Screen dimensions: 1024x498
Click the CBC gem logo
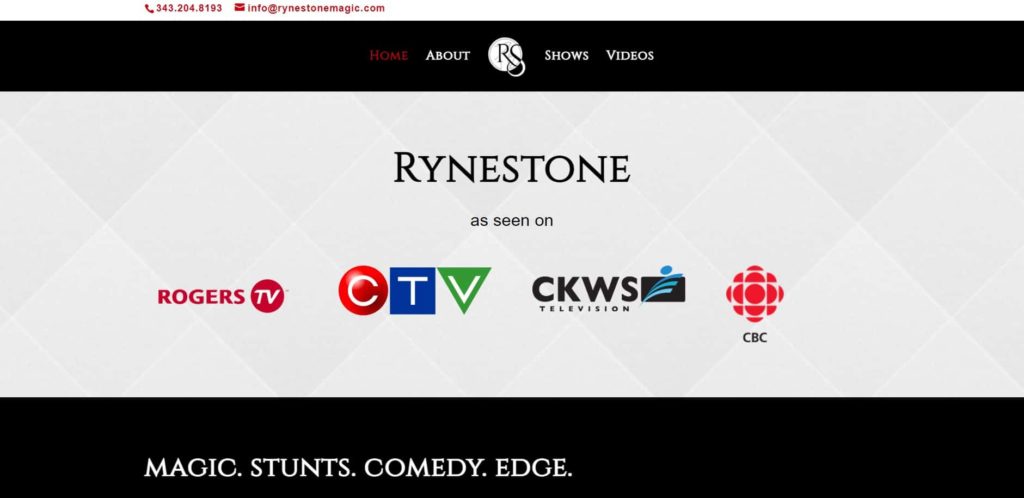(x=755, y=294)
